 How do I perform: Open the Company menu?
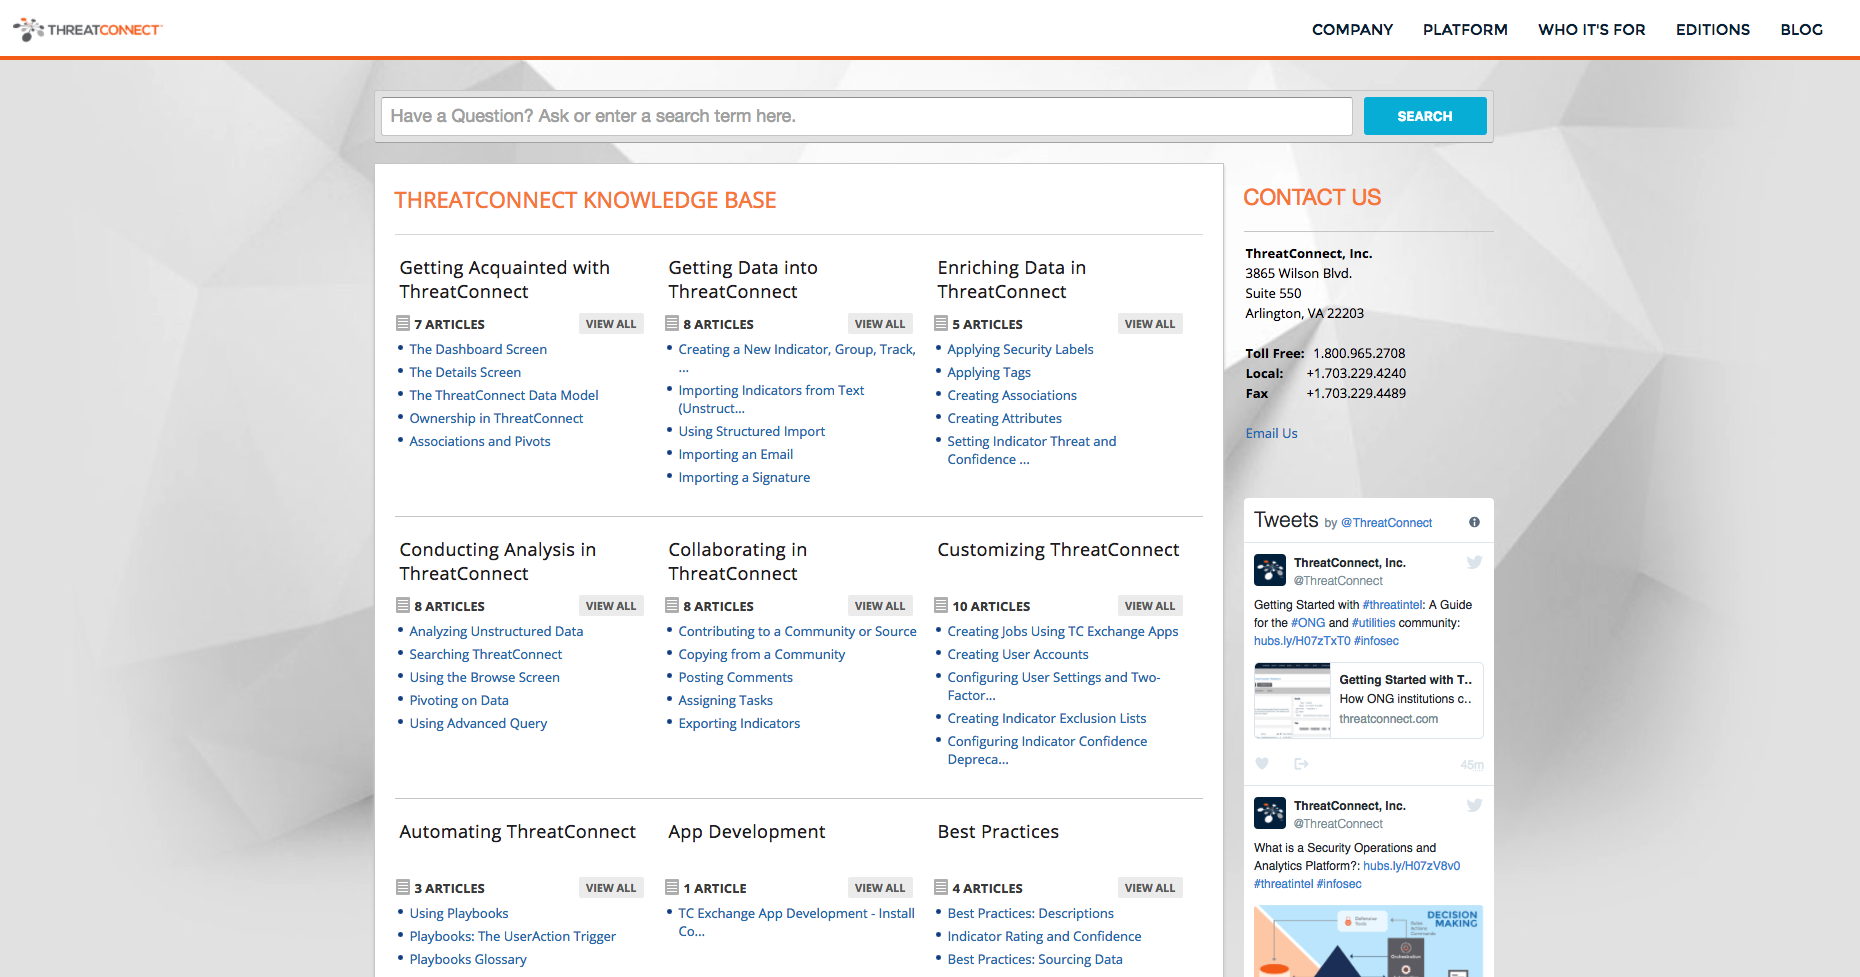[1352, 30]
